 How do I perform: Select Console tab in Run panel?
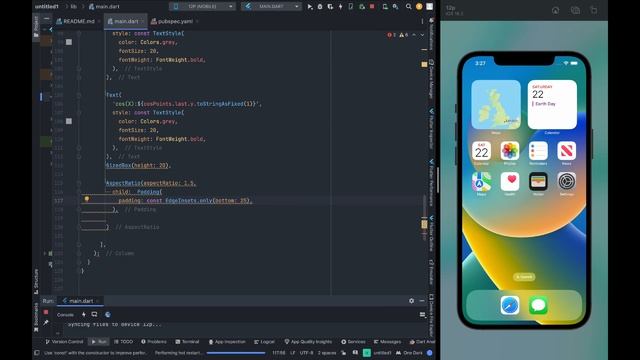tap(65, 315)
